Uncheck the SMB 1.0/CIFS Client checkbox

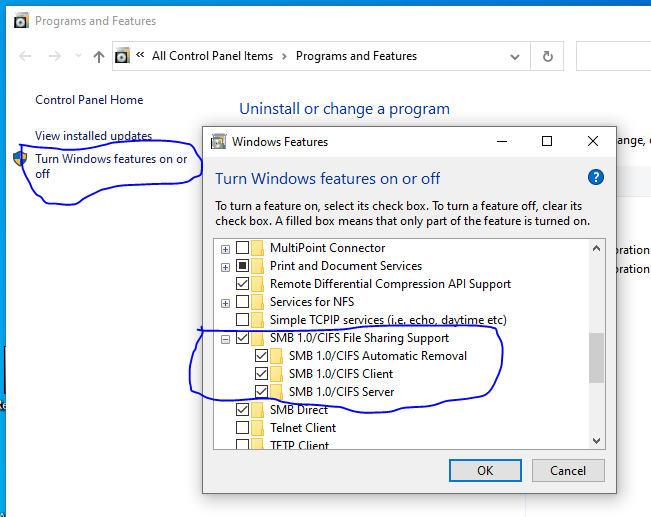tap(262, 374)
